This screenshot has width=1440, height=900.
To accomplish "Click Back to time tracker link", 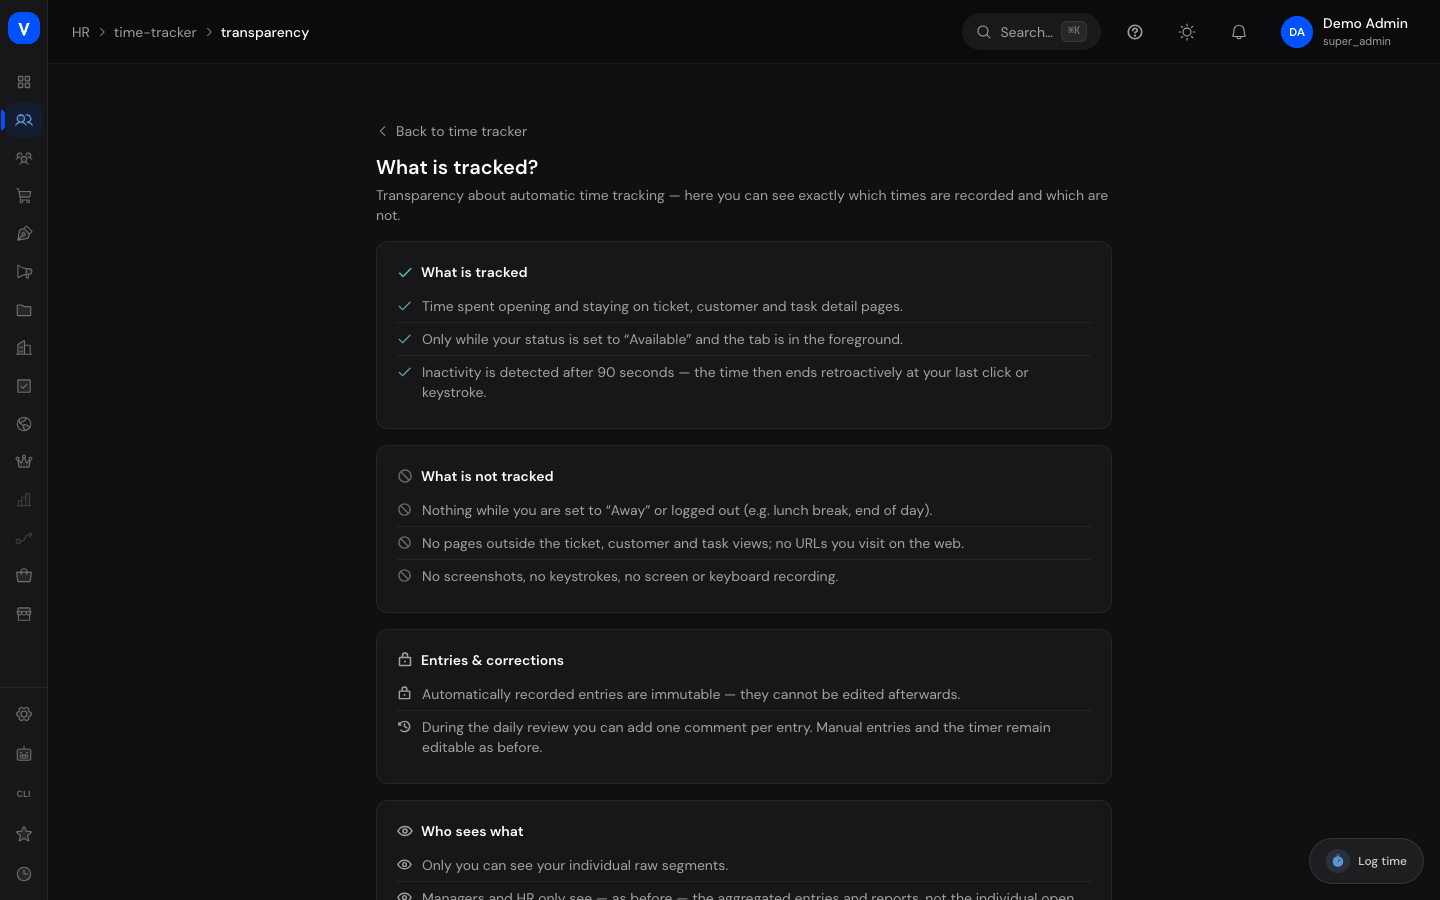I will (x=452, y=131).
